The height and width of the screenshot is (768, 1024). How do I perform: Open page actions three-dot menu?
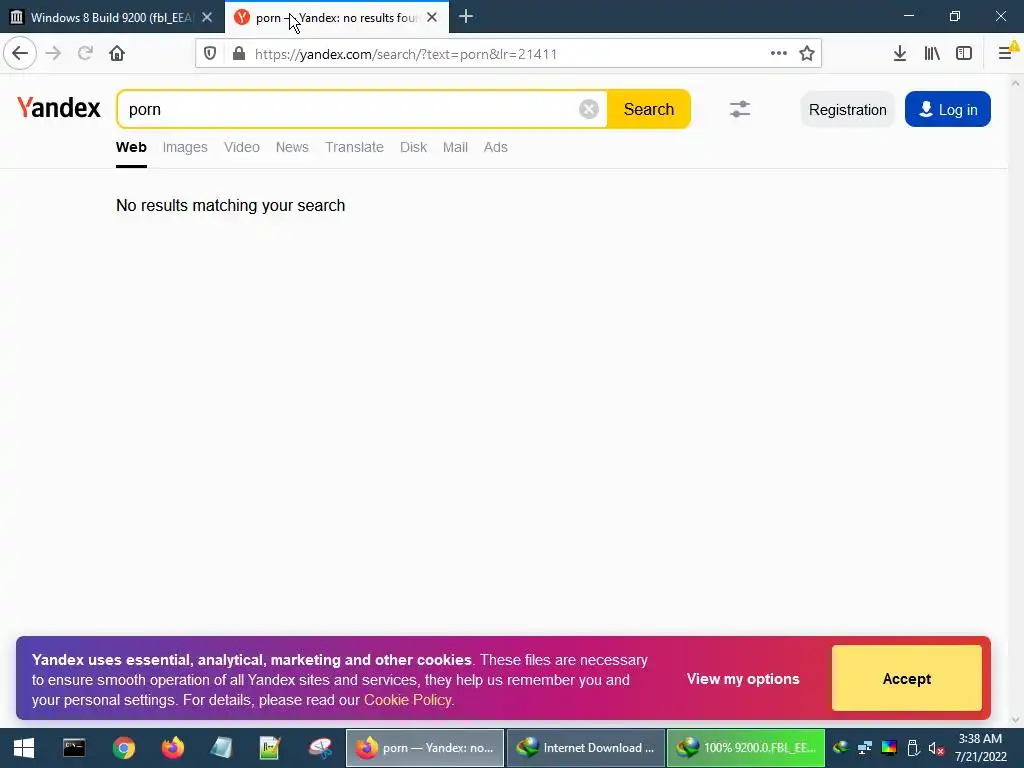point(778,54)
